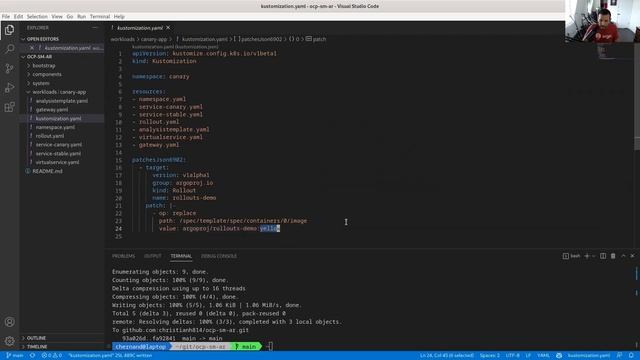This screenshot has height=360, width=640.
Task: Open the File menu
Action: coord(6,16)
